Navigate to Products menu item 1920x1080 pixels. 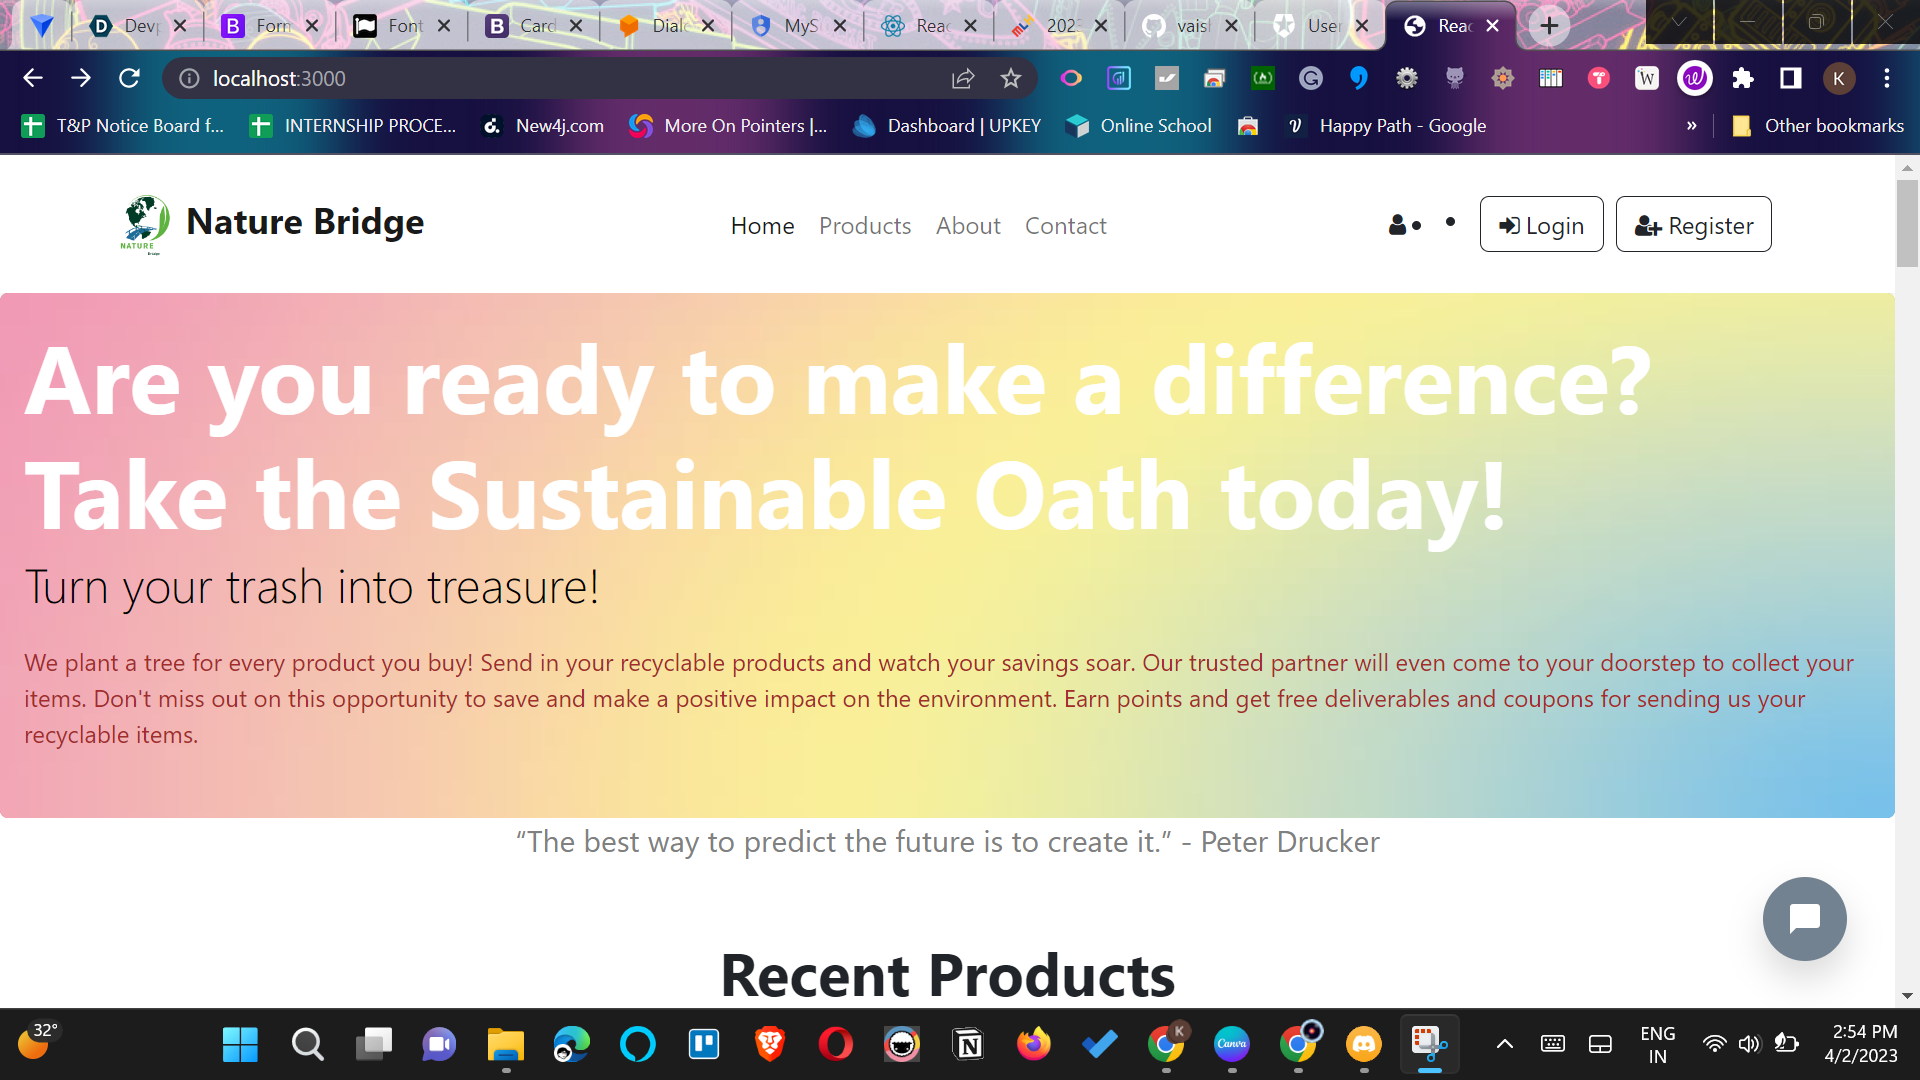pos(864,226)
